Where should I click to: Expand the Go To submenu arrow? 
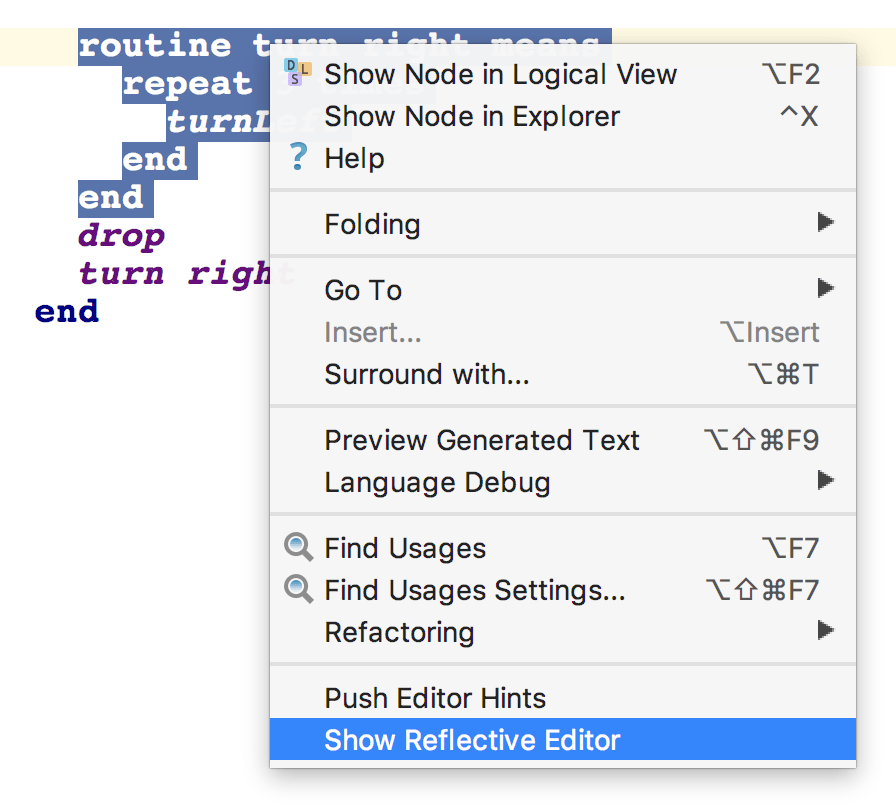(825, 289)
